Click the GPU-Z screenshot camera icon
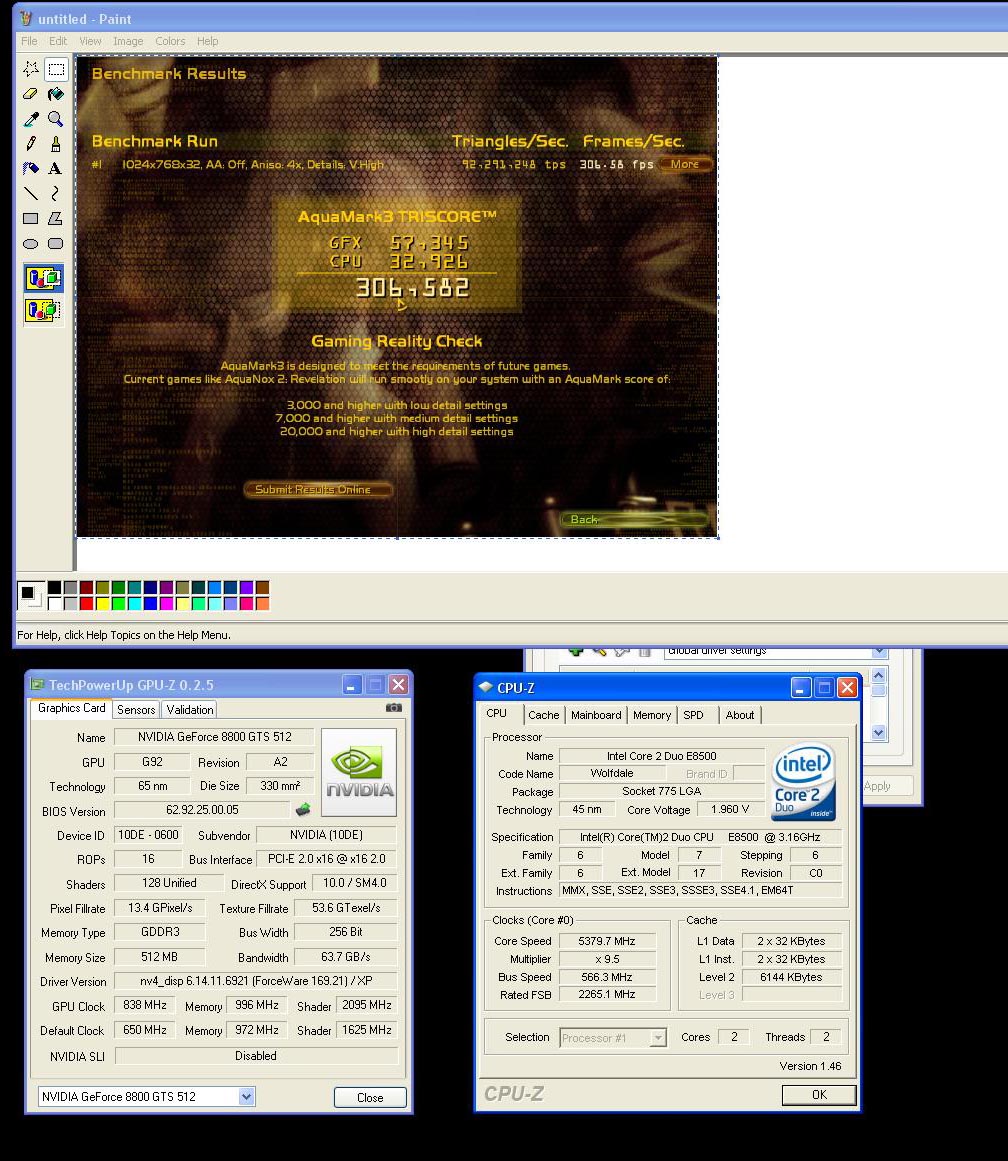Image resolution: width=1008 pixels, height=1161 pixels. (394, 708)
